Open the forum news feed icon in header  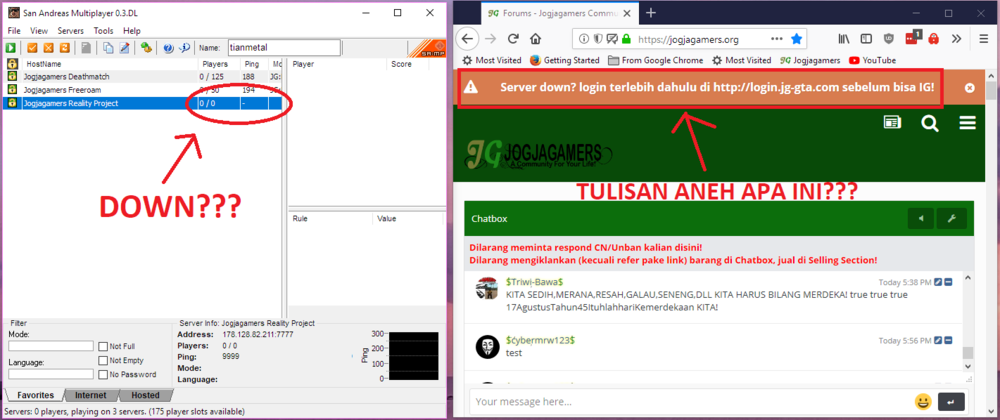click(892, 122)
